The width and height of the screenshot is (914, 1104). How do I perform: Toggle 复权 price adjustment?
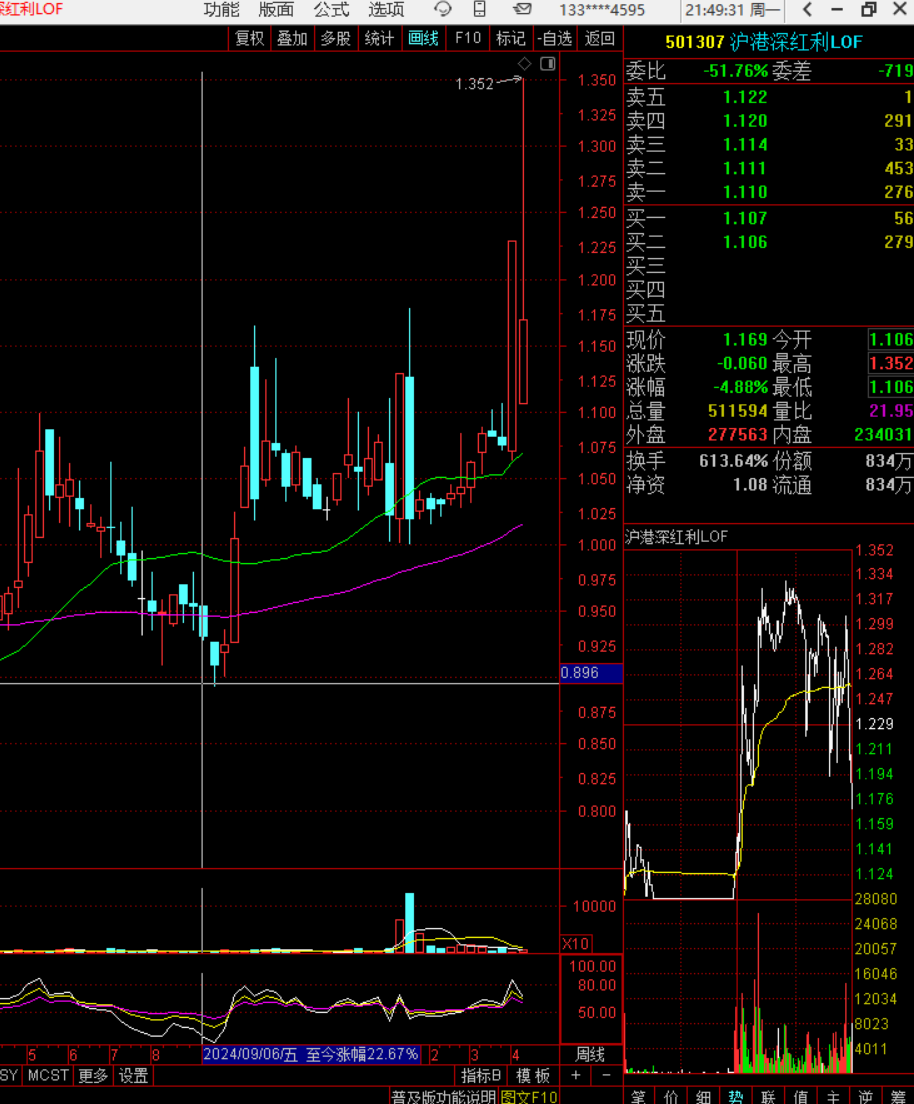[x=249, y=39]
